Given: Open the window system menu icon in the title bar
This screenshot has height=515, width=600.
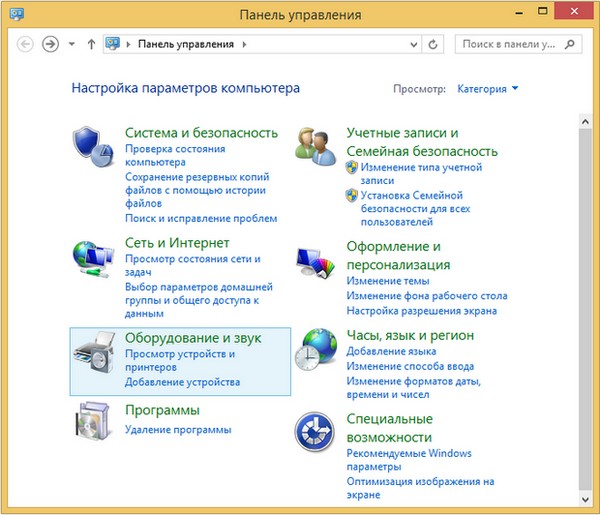Looking at the screenshot, I should click(17, 14).
